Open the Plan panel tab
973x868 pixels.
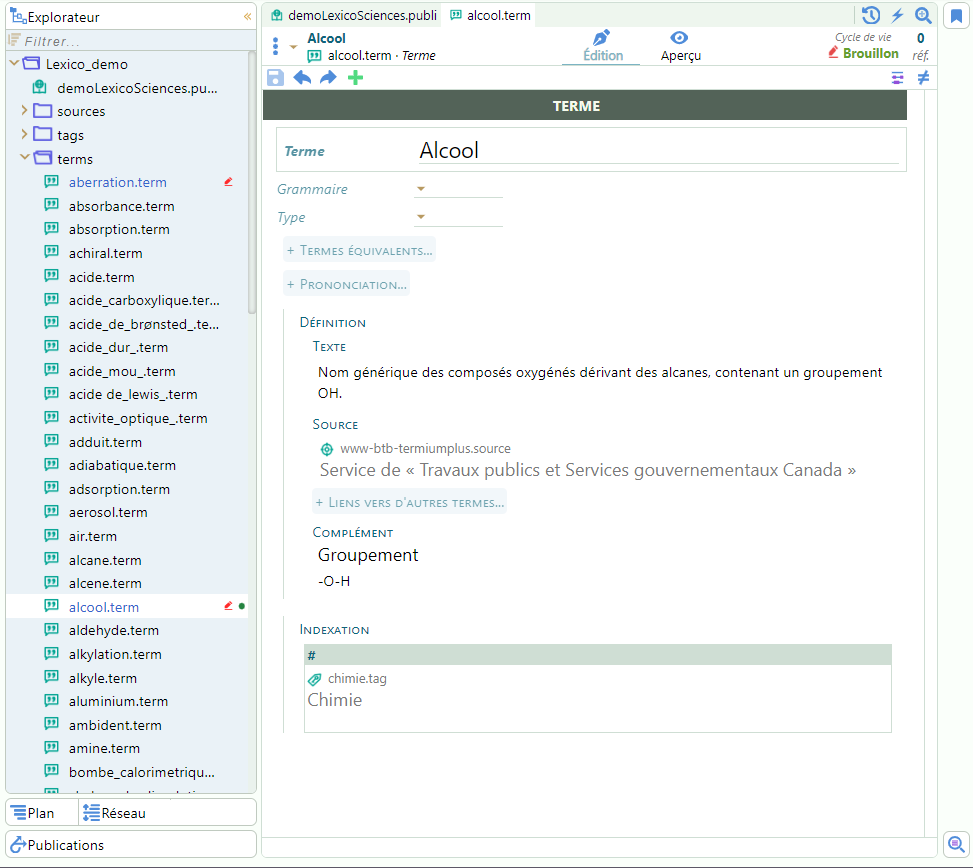tap(42, 813)
